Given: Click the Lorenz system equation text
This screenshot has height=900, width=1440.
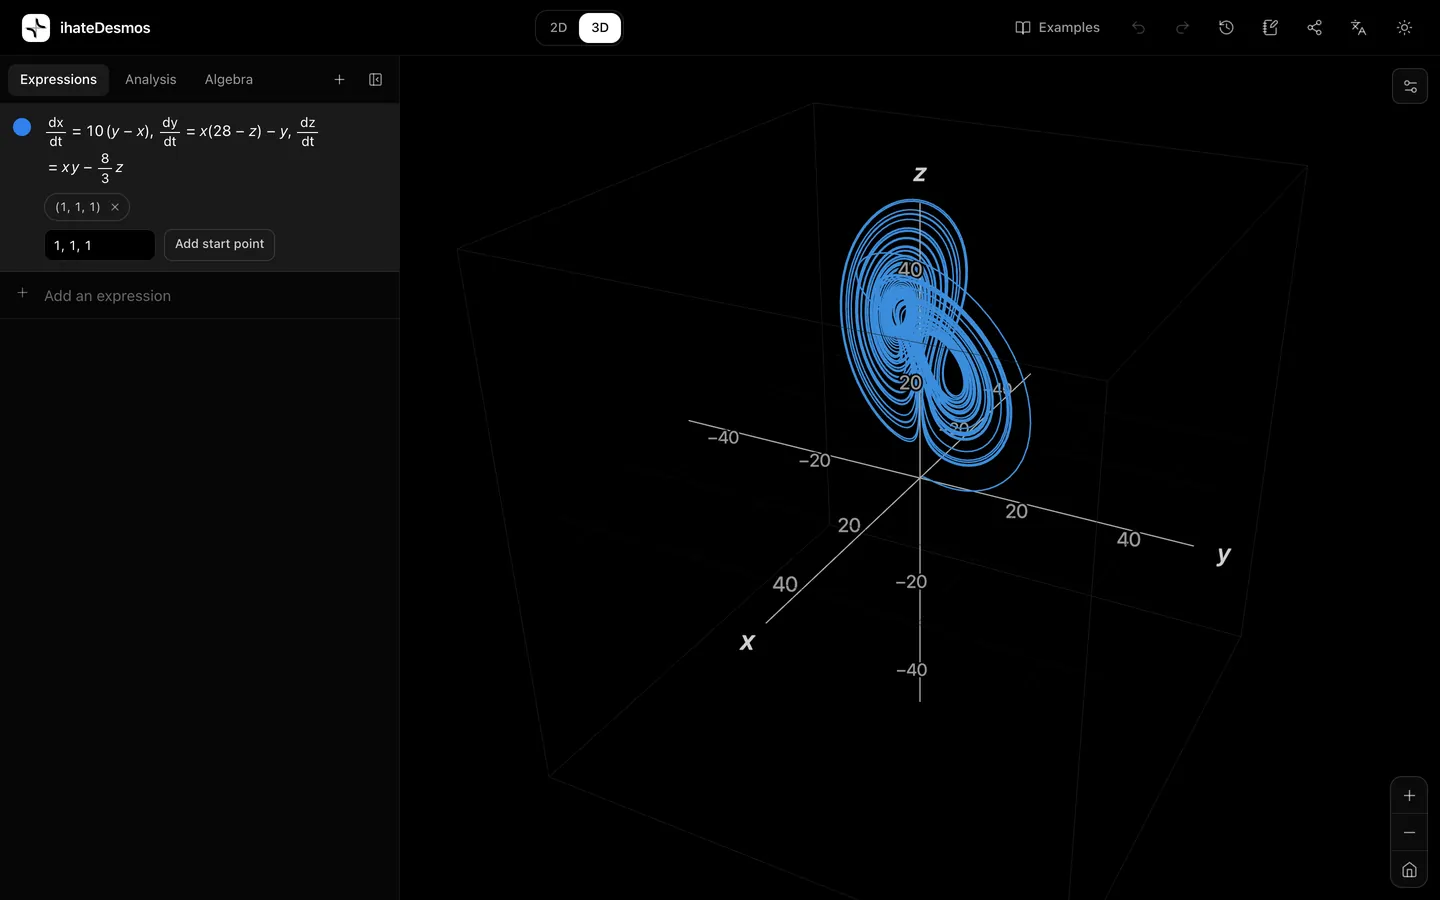Looking at the screenshot, I should tap(183, 149).
